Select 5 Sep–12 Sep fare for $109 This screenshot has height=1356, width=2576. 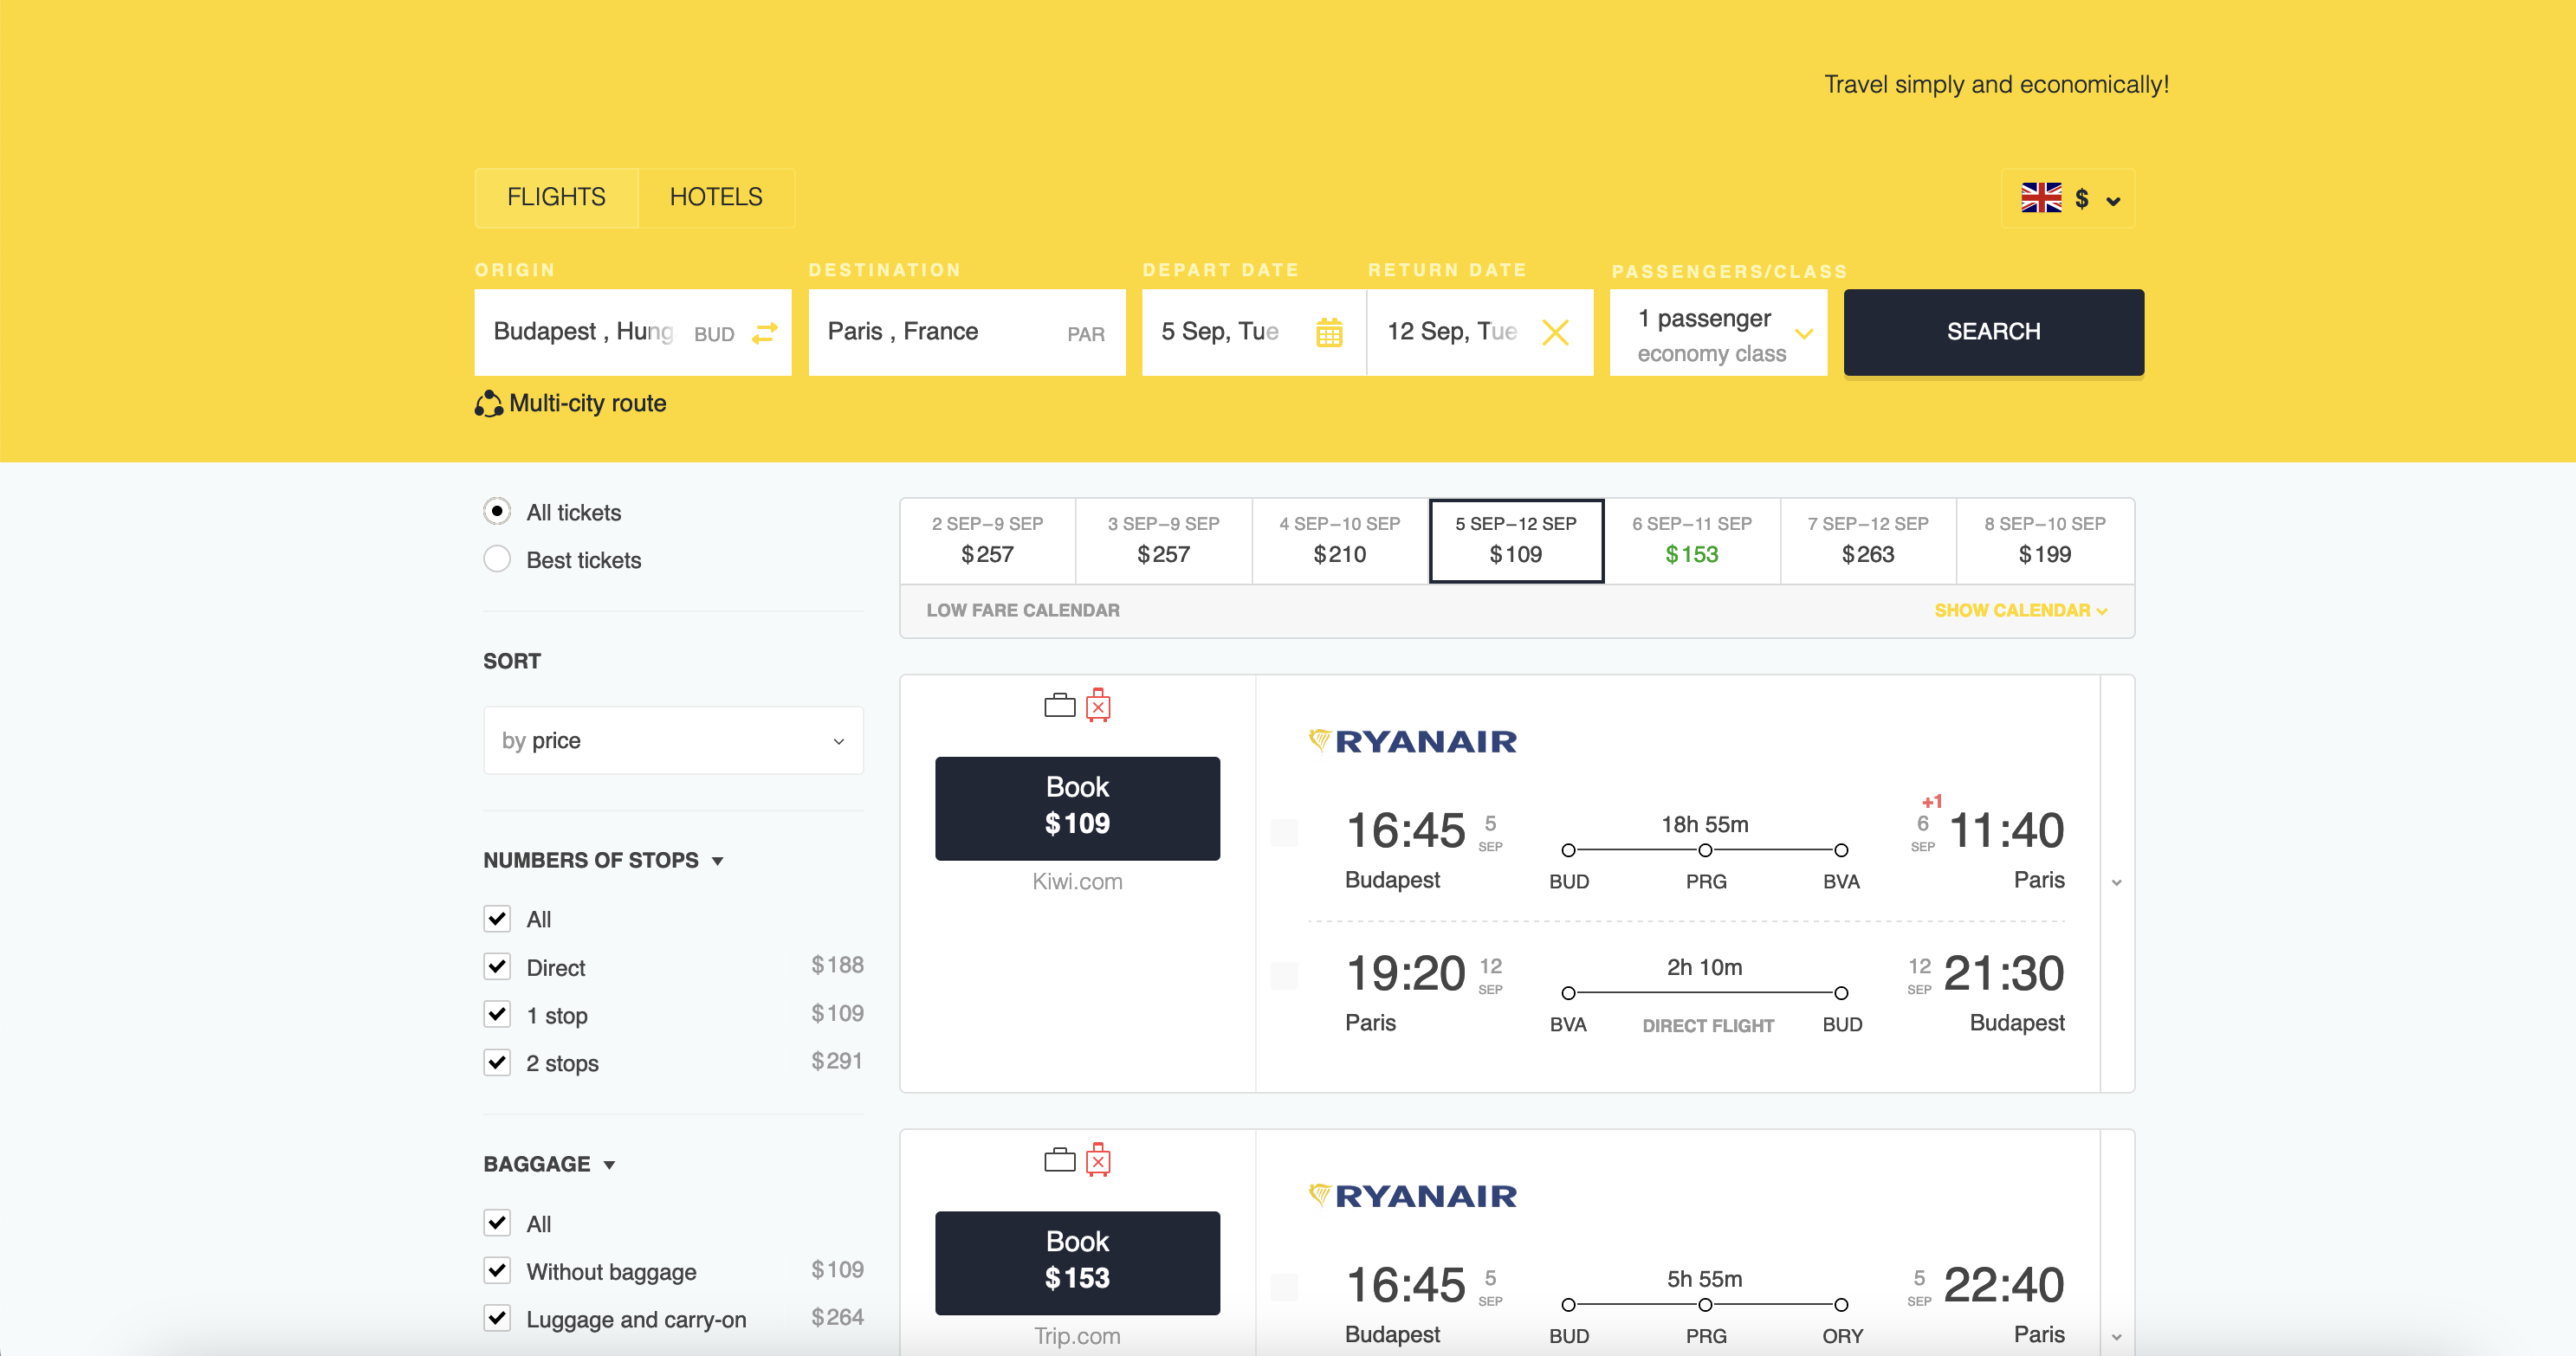point(1516,540)
